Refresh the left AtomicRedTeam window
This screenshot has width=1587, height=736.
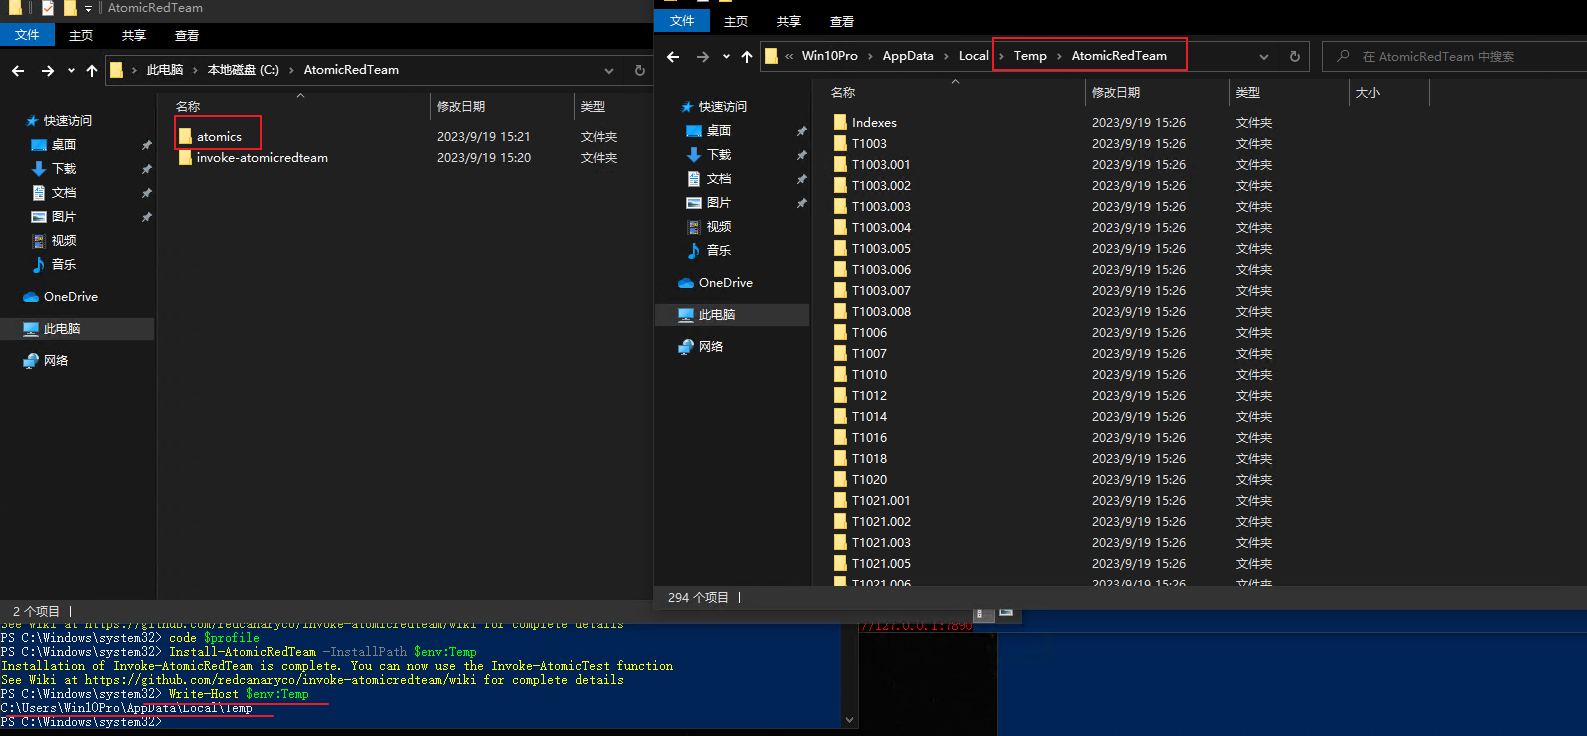coord(640,71)
